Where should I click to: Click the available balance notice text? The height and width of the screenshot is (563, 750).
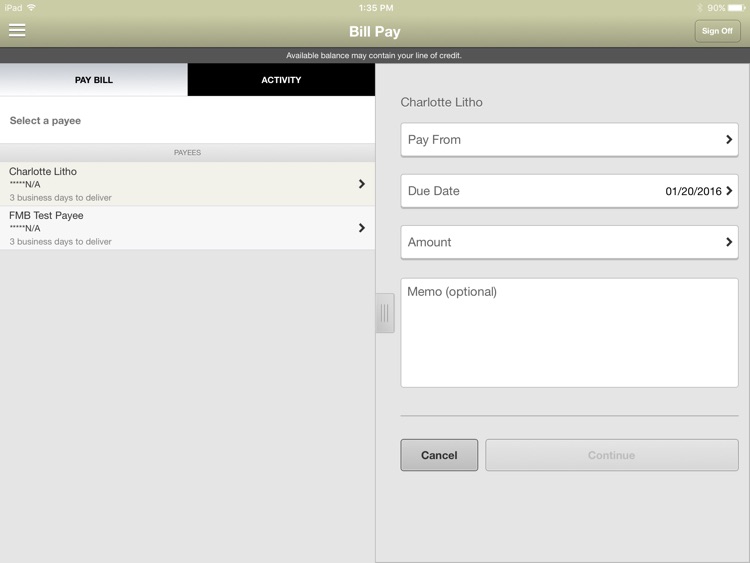(x=374, y=55)
